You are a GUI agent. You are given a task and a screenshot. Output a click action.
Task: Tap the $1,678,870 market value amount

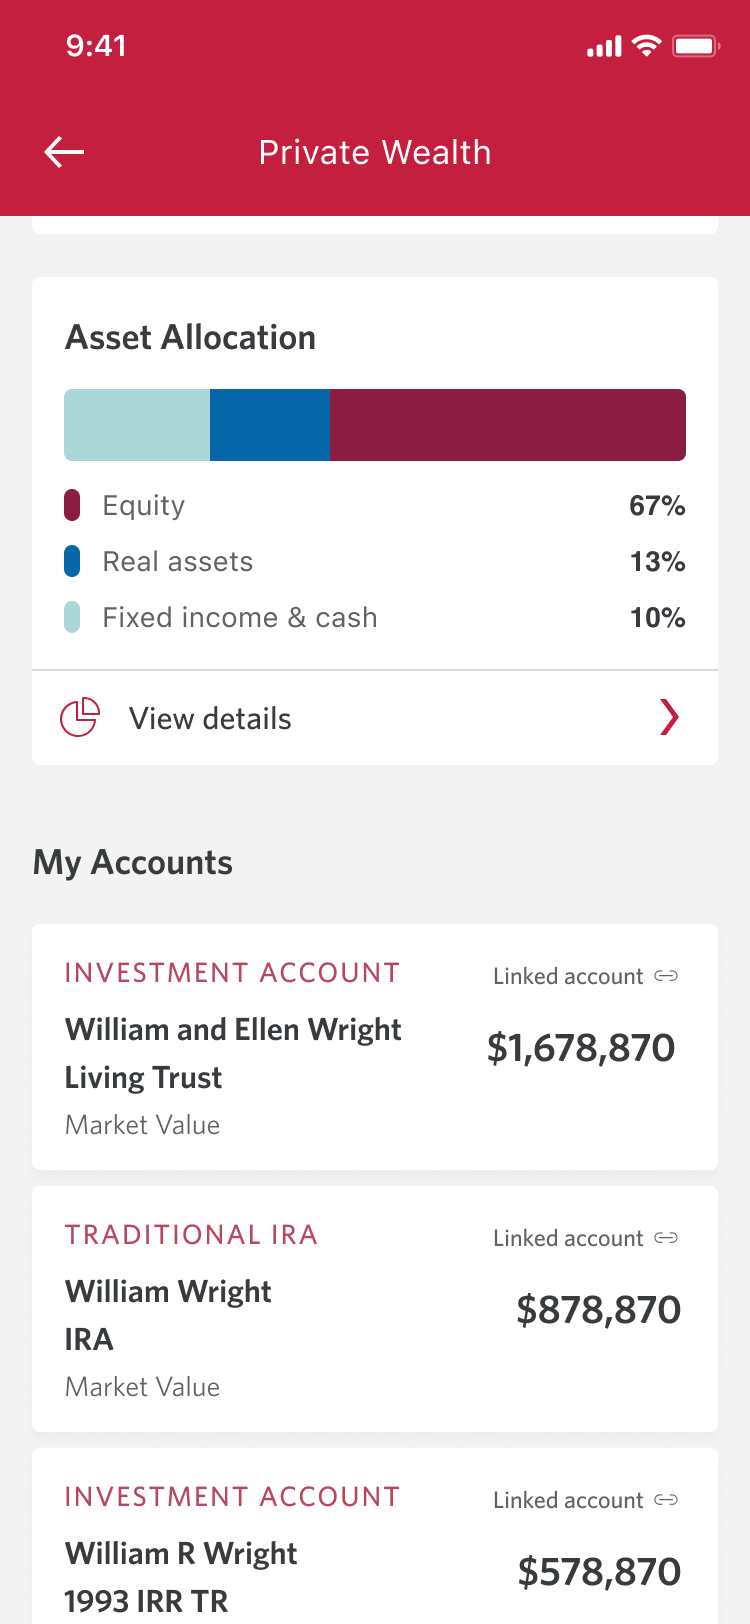pos(581,1048)
